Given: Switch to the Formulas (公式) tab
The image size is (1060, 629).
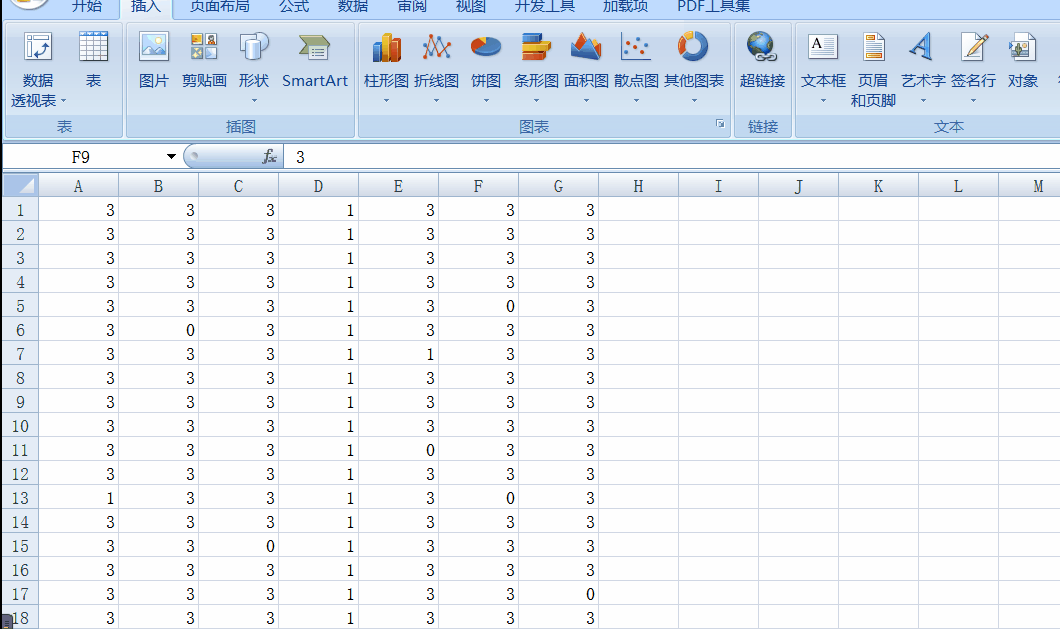Looking at the screenshot, I should tap(294, 7).
